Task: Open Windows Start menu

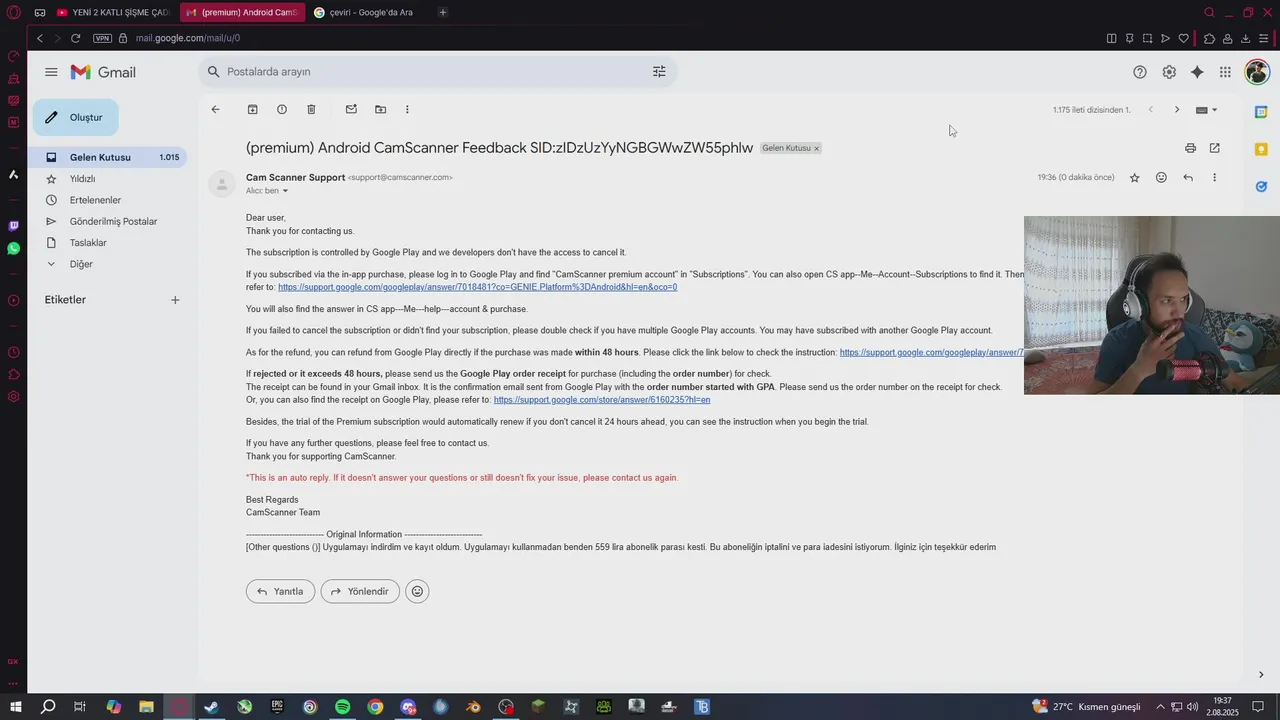Action: [x=15, y=707]
